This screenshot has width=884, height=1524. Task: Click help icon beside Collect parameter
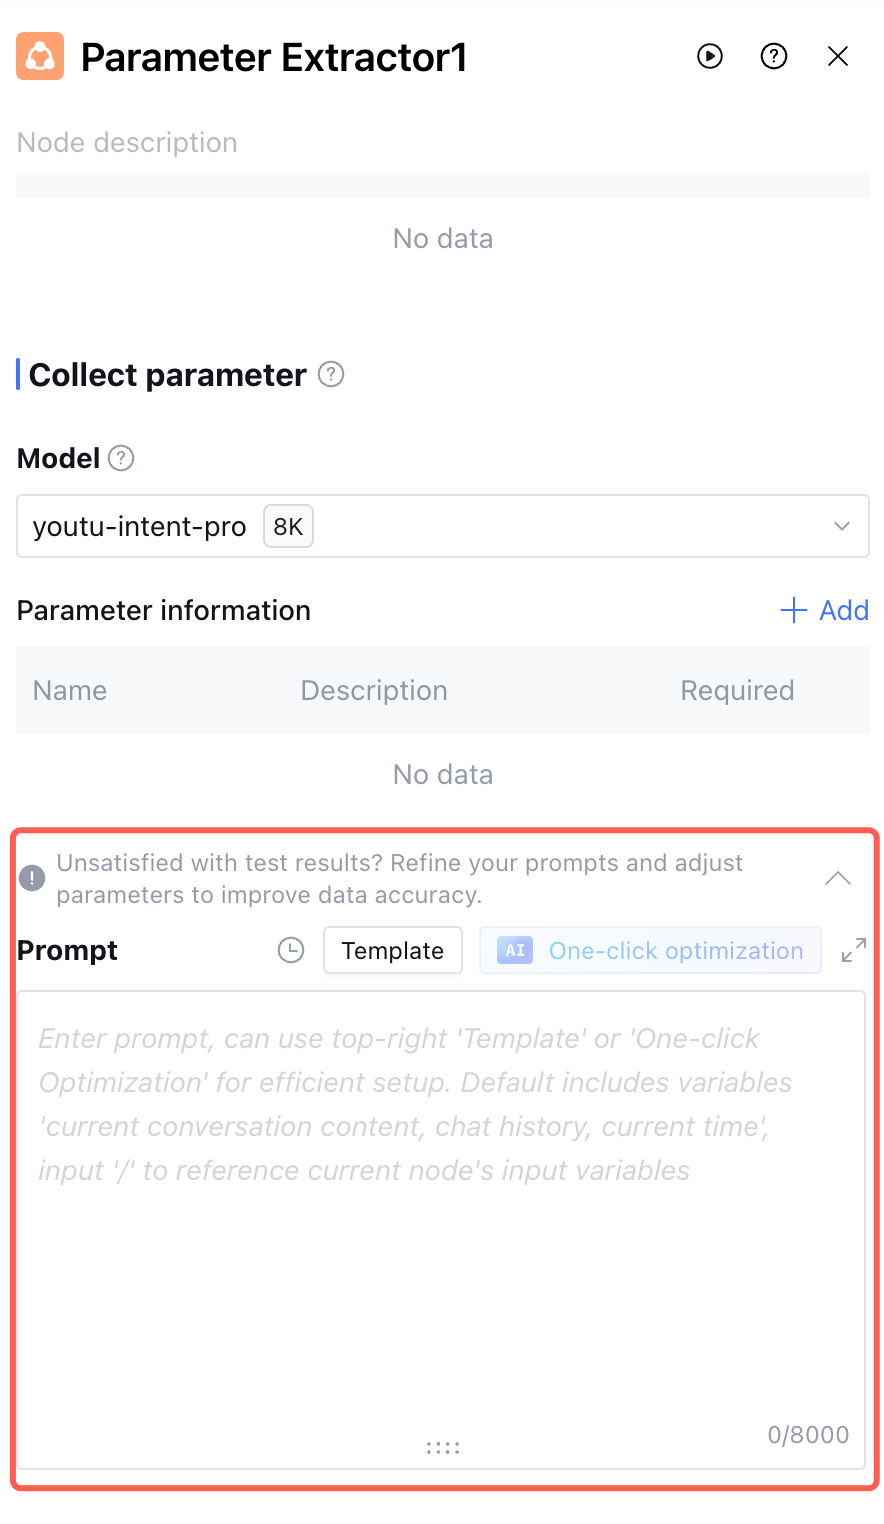tap(331, 375)
